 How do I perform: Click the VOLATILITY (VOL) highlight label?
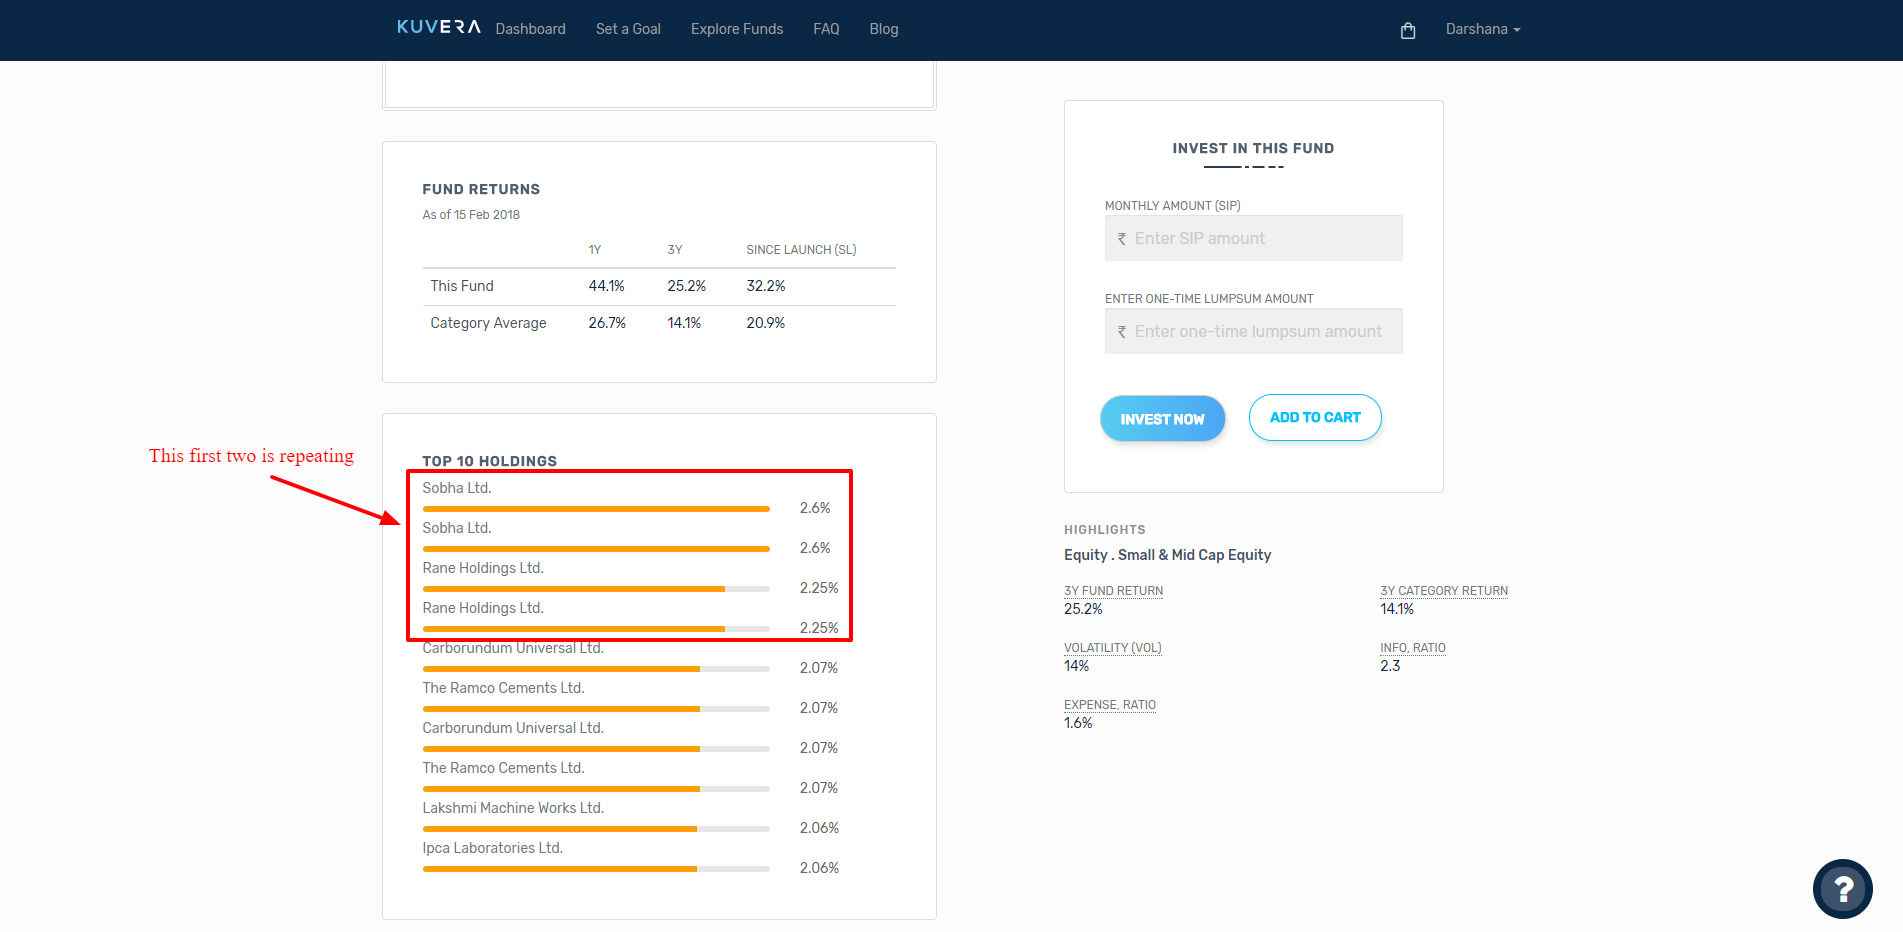1112,648
